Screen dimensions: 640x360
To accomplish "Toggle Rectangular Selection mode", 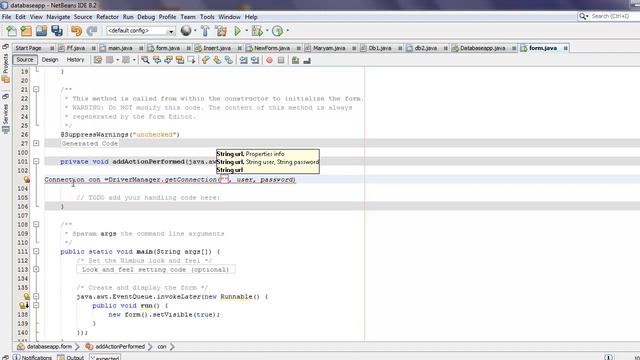I will coord(191,60).
